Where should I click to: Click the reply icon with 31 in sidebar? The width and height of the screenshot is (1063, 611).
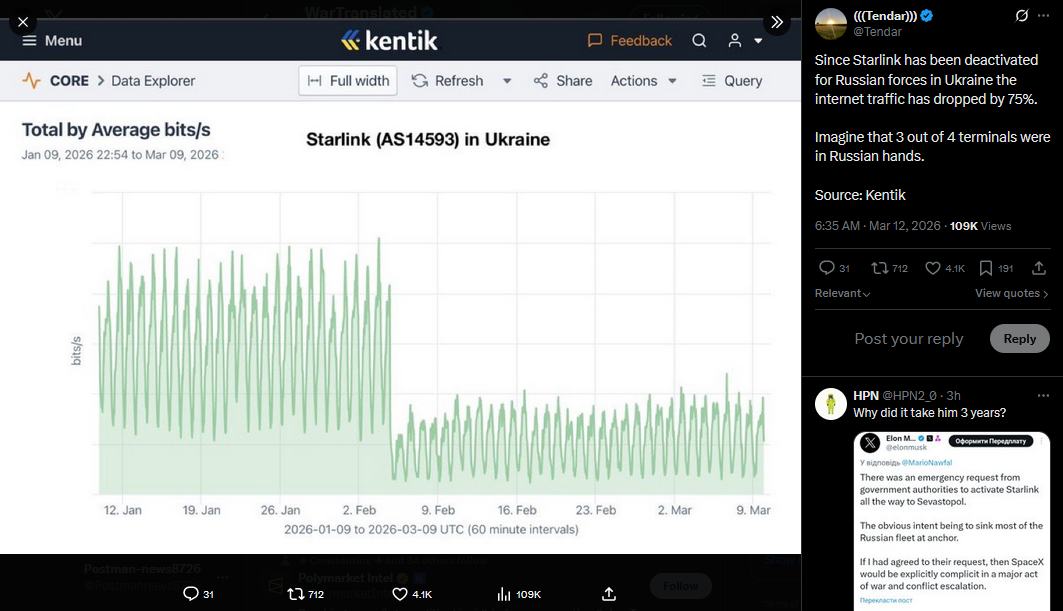coord(826,268)
